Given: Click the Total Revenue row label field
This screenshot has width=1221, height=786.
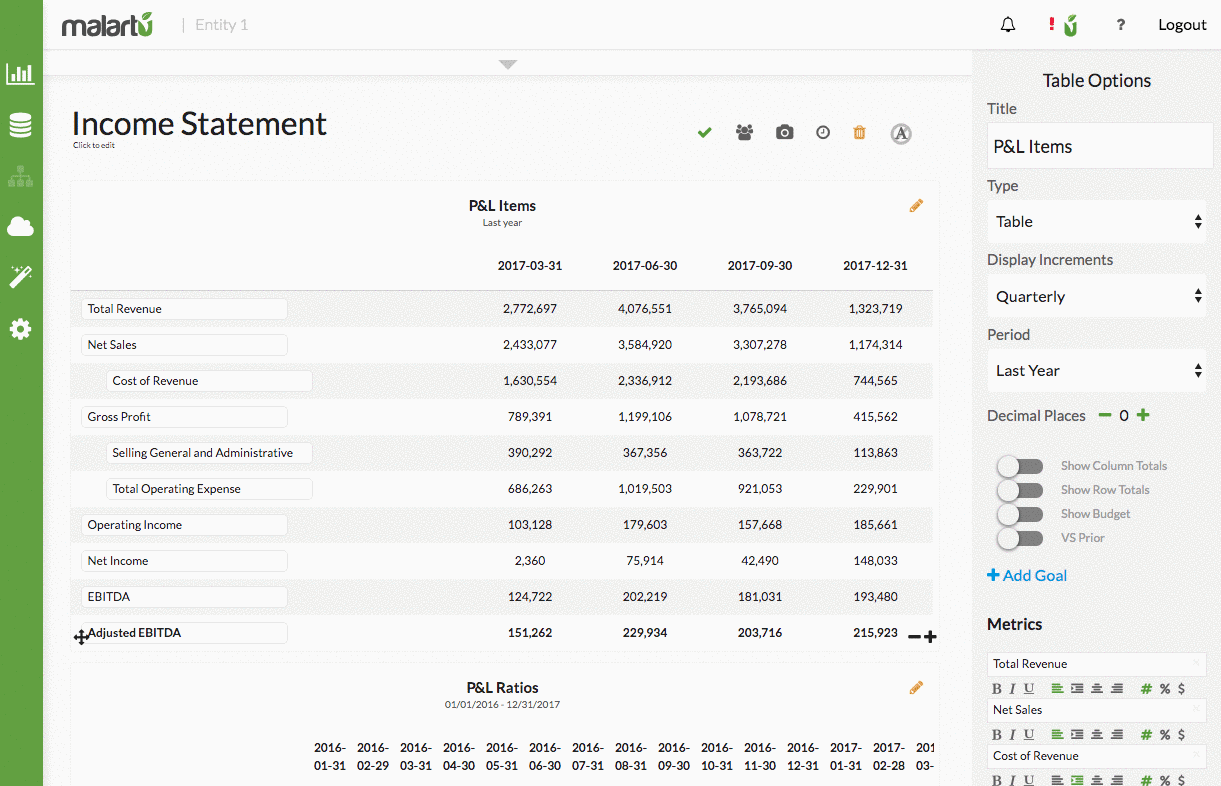Looking at the screenshot, I should [x=184, y=309].
